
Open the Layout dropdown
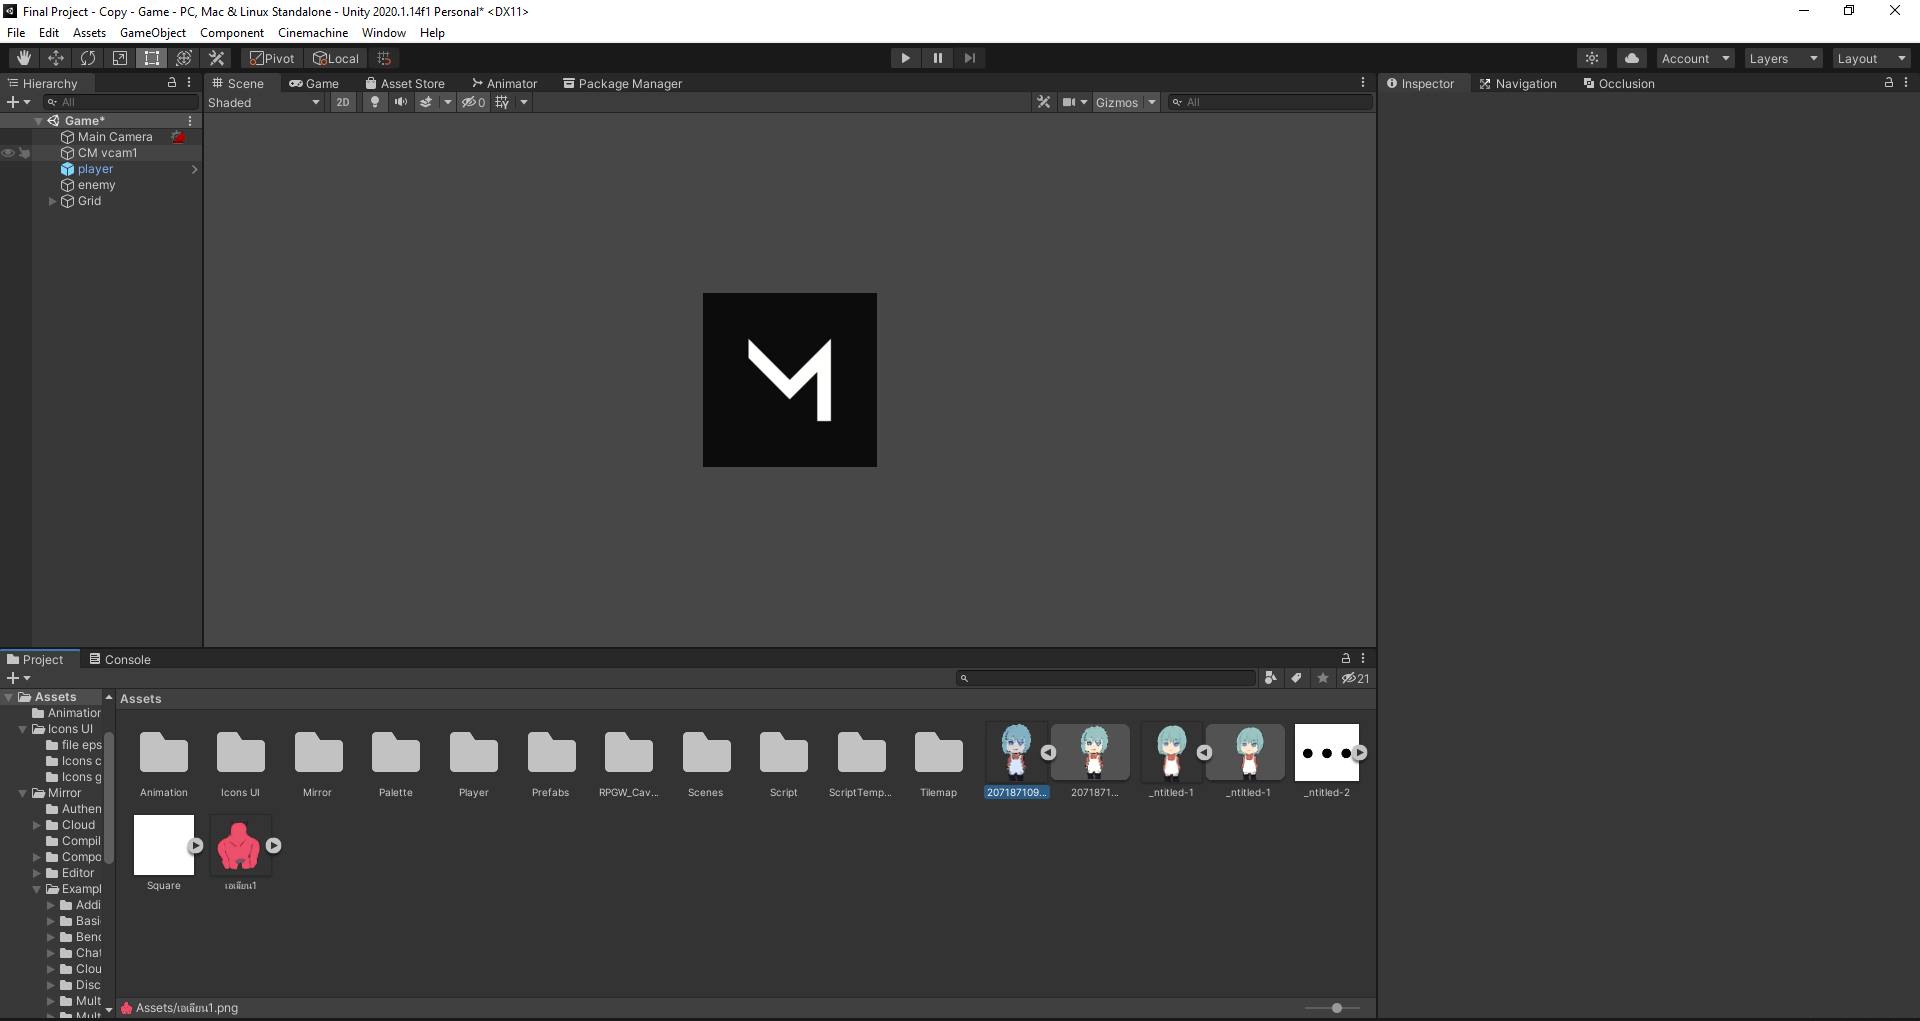coord(1871,58)
